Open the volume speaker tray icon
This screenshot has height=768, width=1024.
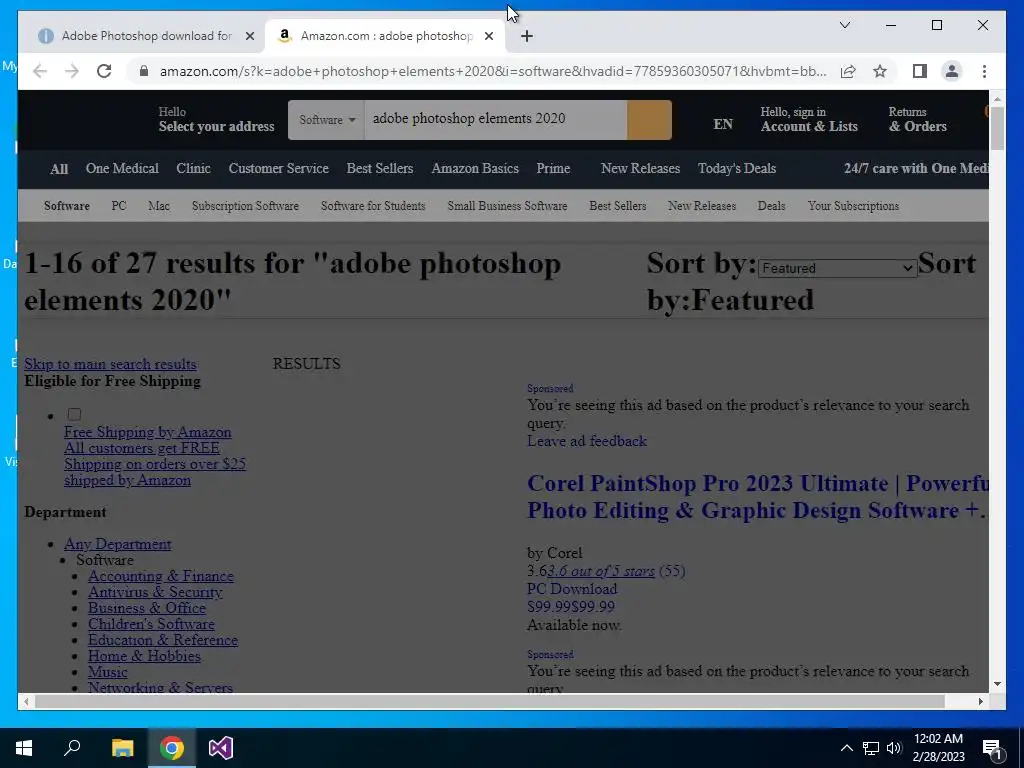[x=894, y=748]
